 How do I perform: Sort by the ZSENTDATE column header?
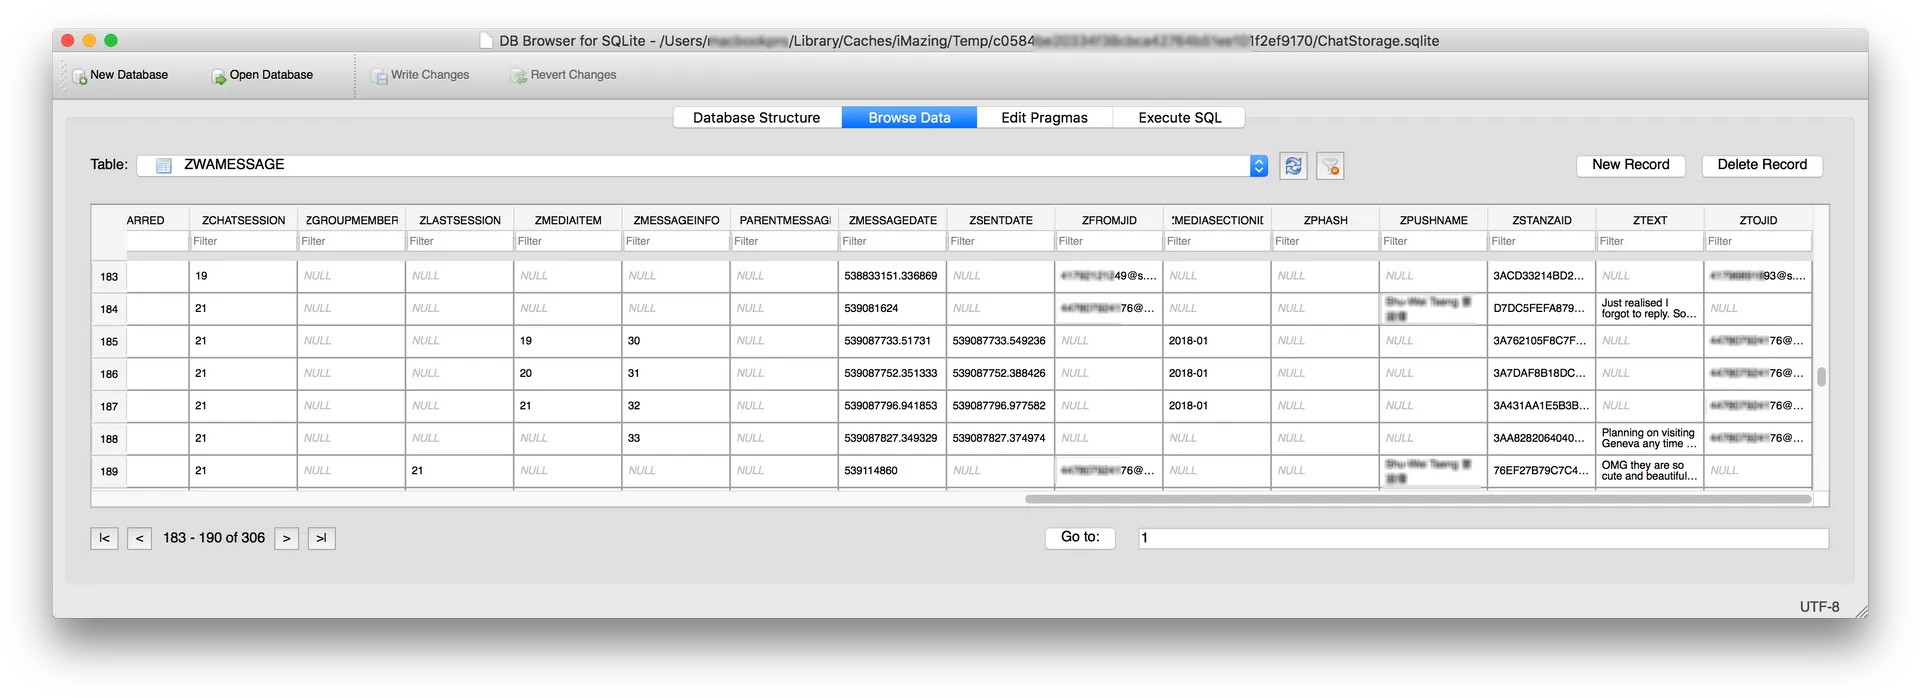[1000, 220]
